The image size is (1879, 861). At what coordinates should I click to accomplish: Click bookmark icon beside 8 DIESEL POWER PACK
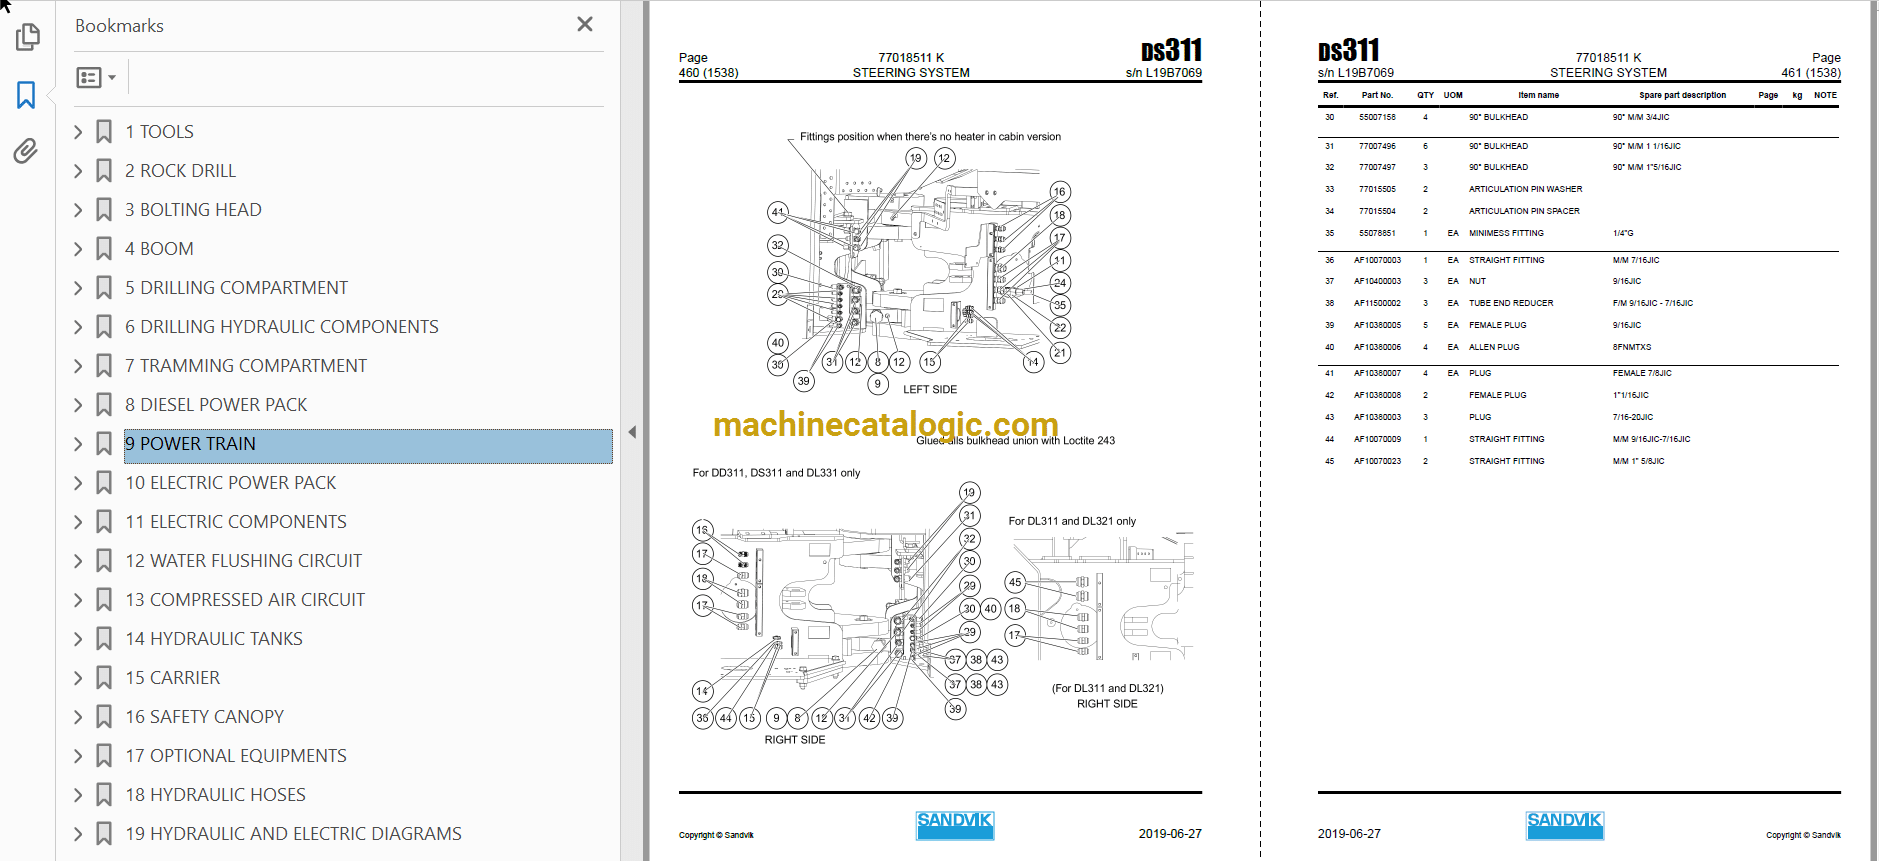coord(104,405)
